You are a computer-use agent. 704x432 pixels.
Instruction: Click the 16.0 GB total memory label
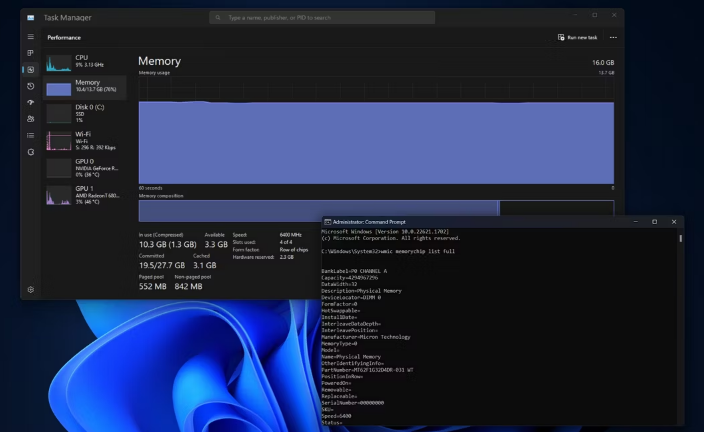point(603,62)
